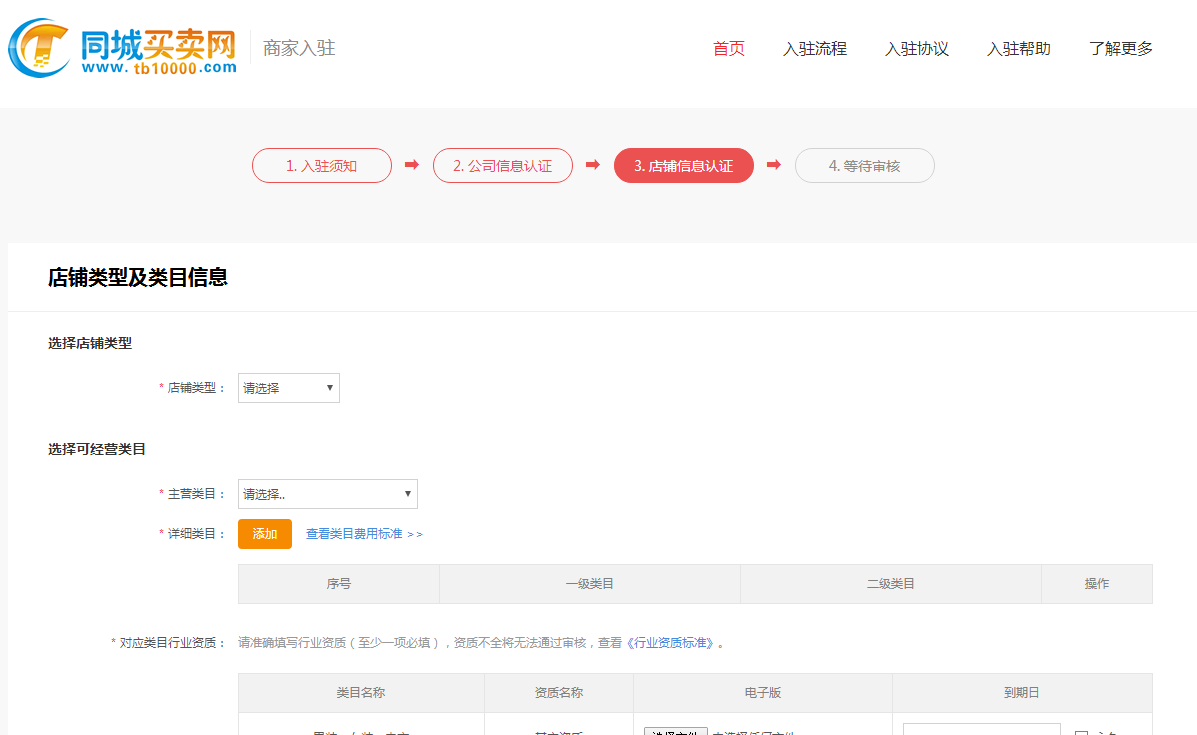This screenshot has width=1197, height=735.
Task: Open the 《行业资质标准》 link
Action: point(671,643)
